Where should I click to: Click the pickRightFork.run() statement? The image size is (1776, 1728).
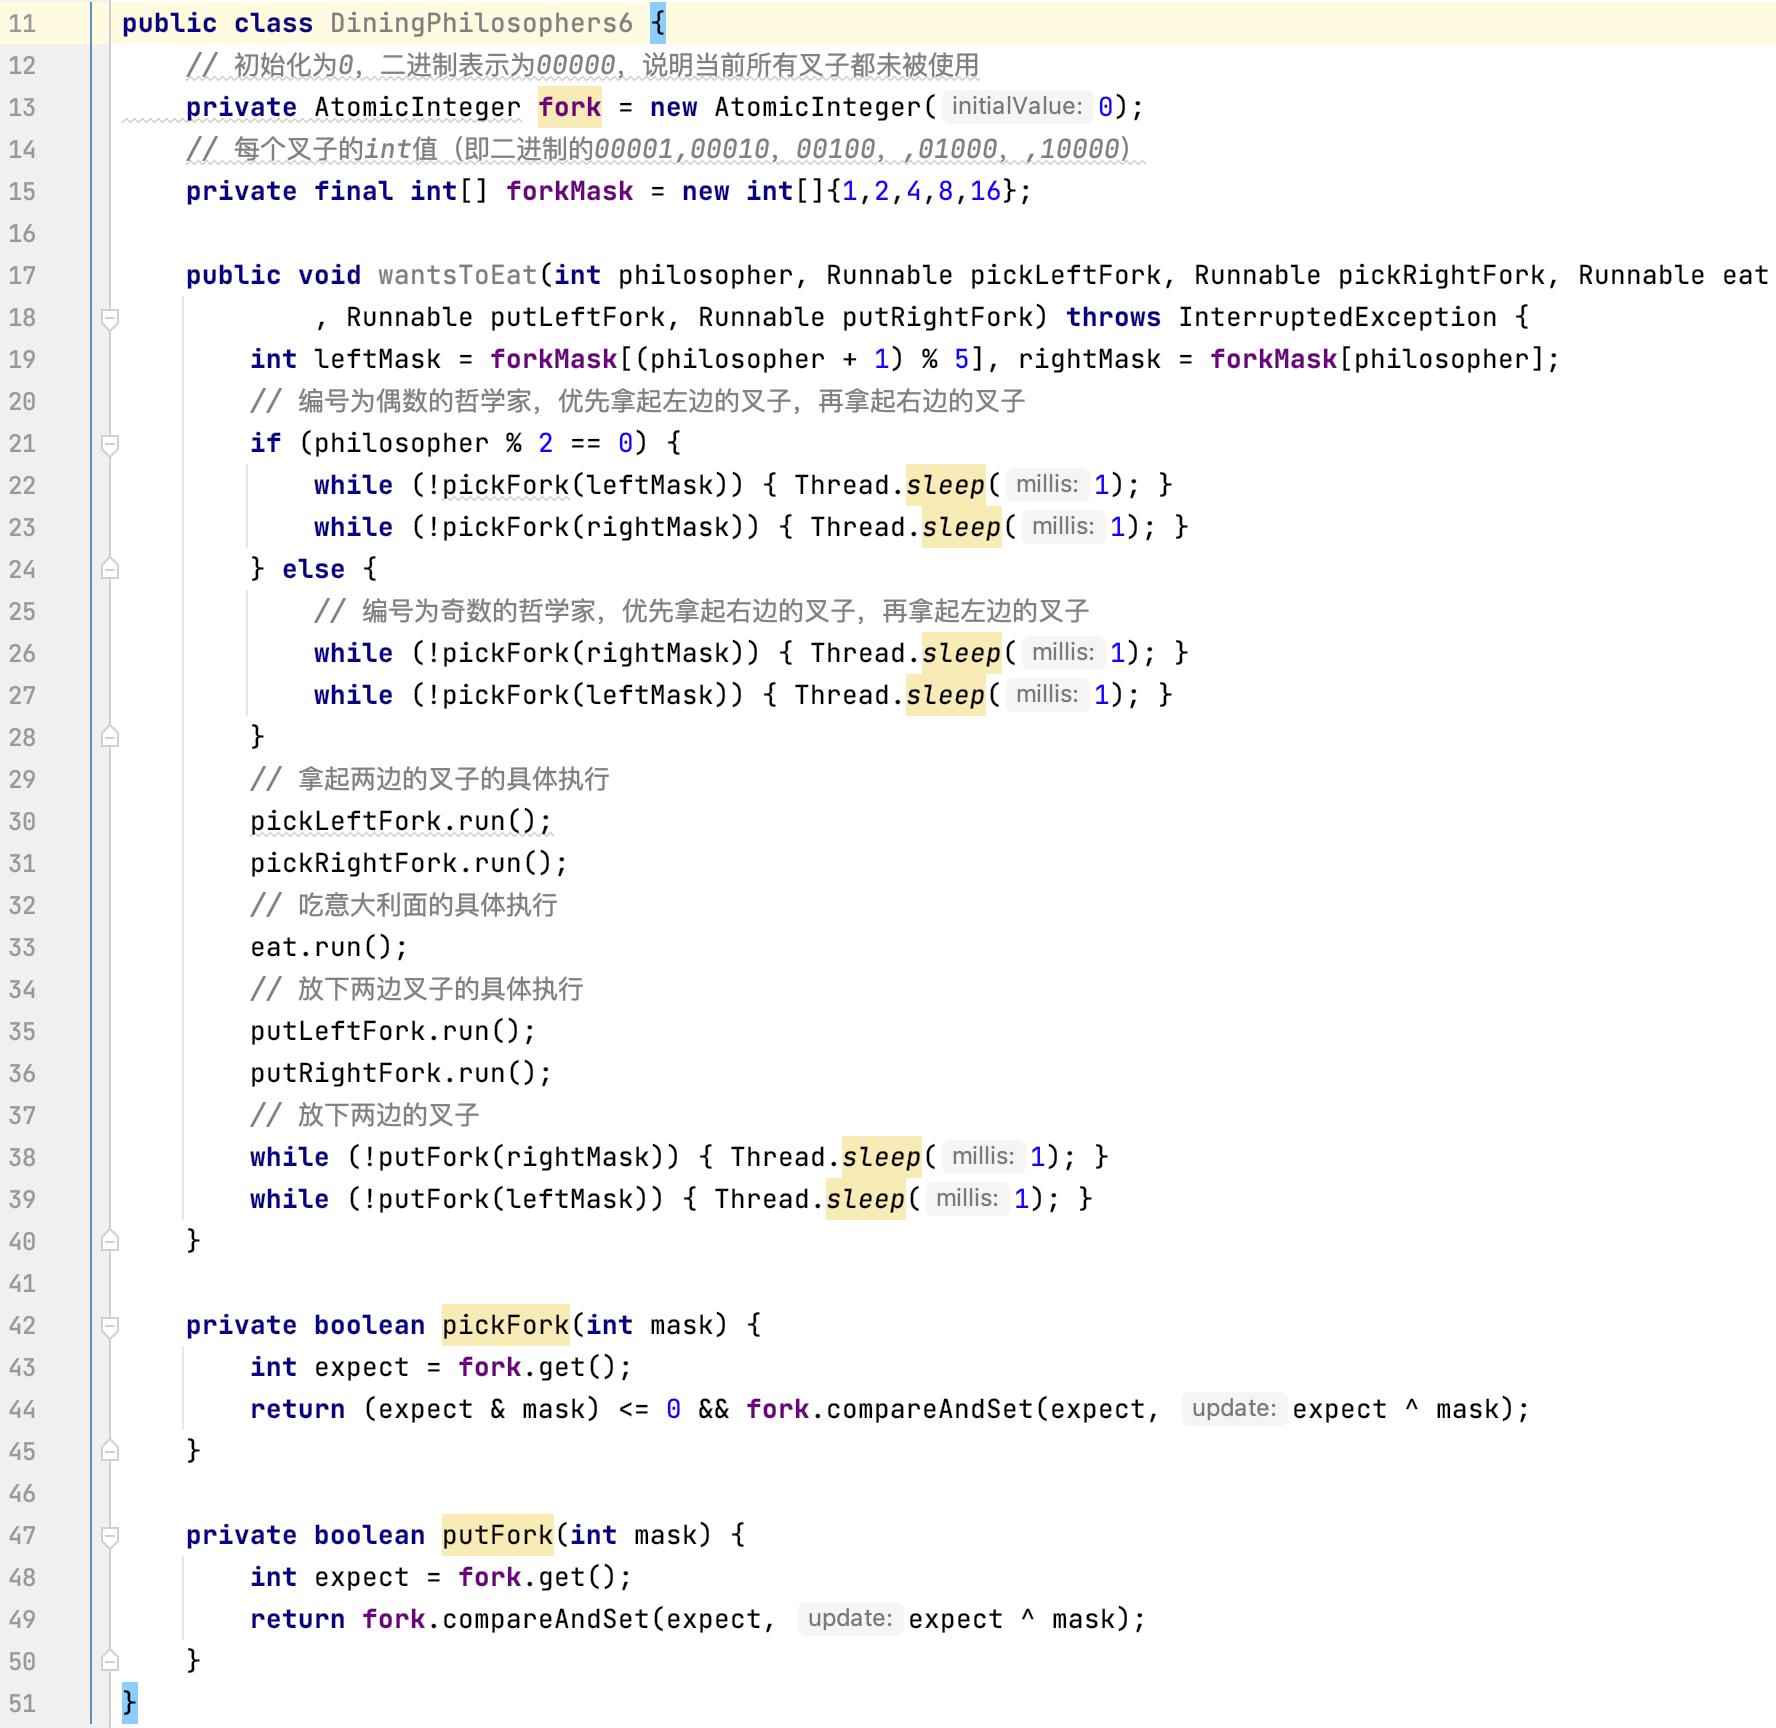pyautogui.click(x=409, y=863)
